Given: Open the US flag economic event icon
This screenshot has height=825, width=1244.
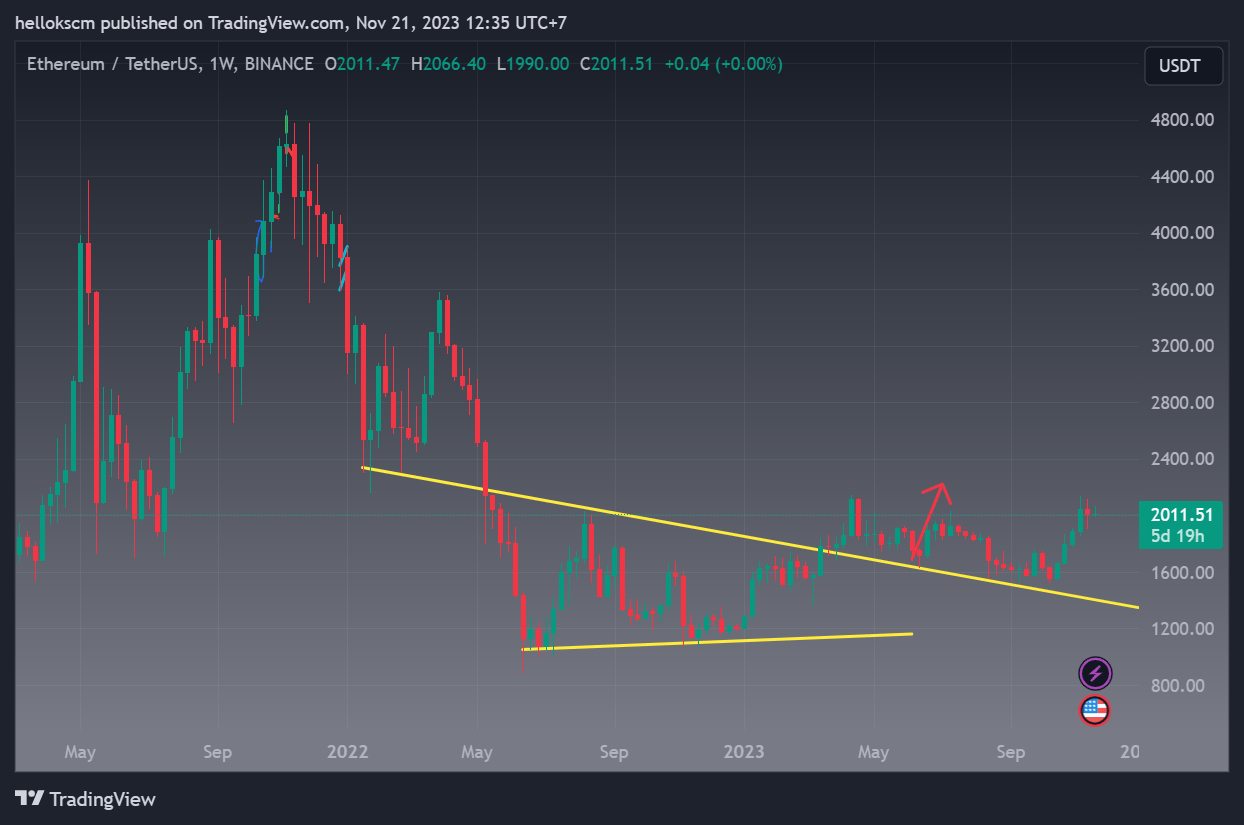Looking at the screenshot, I should pyautogui.click(x=1095, y=711).
